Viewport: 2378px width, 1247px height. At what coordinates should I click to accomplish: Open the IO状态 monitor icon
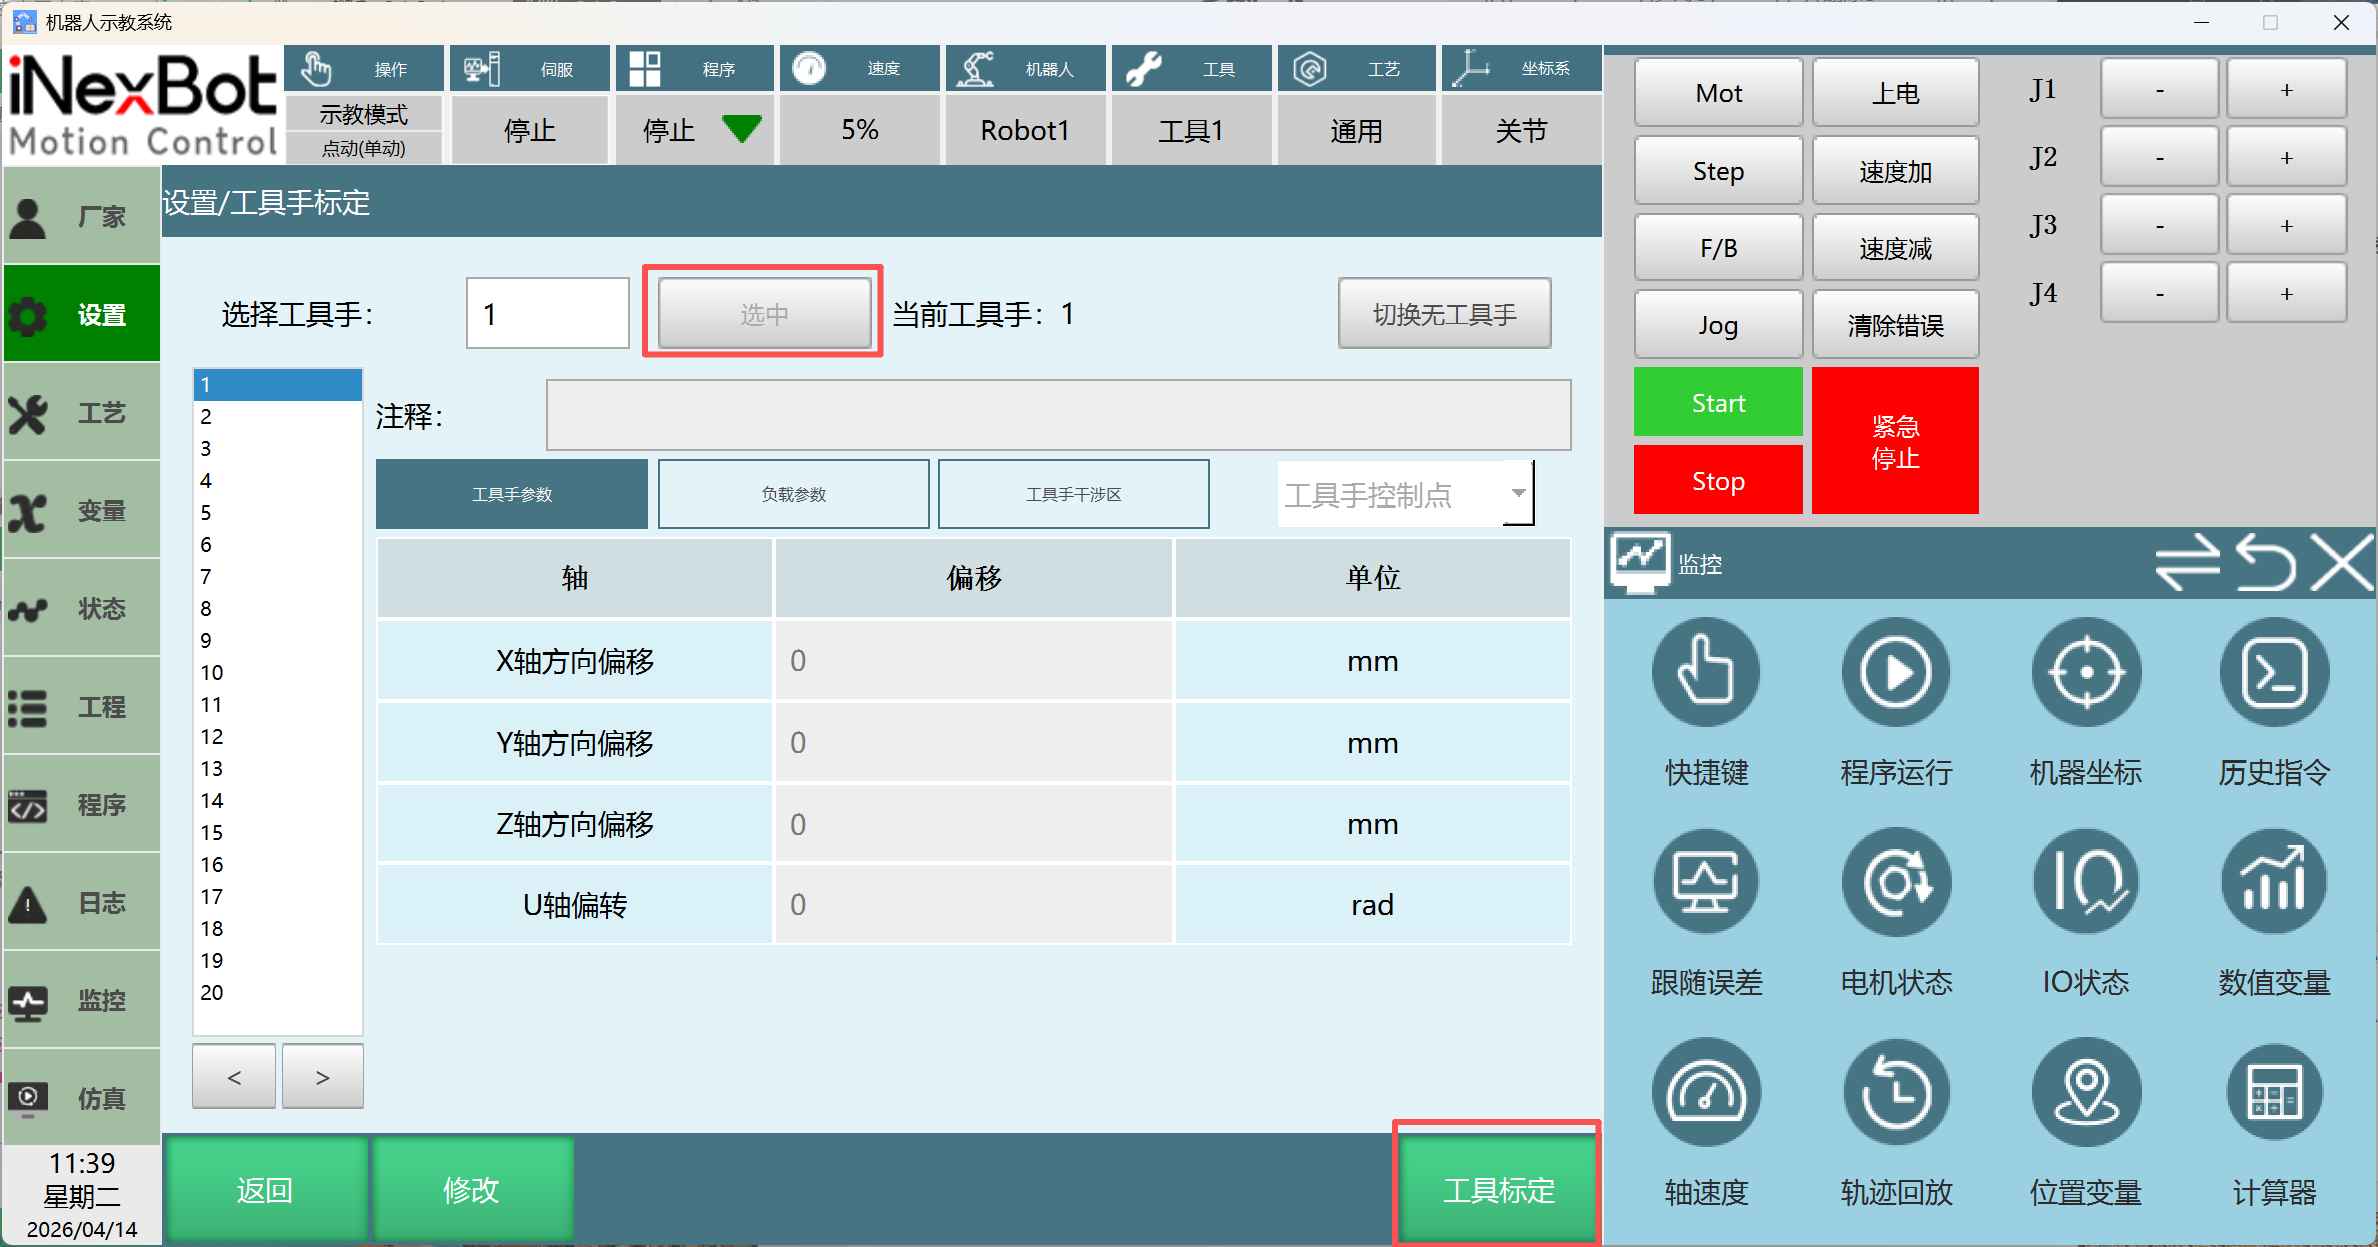(x=2086, y=883)
